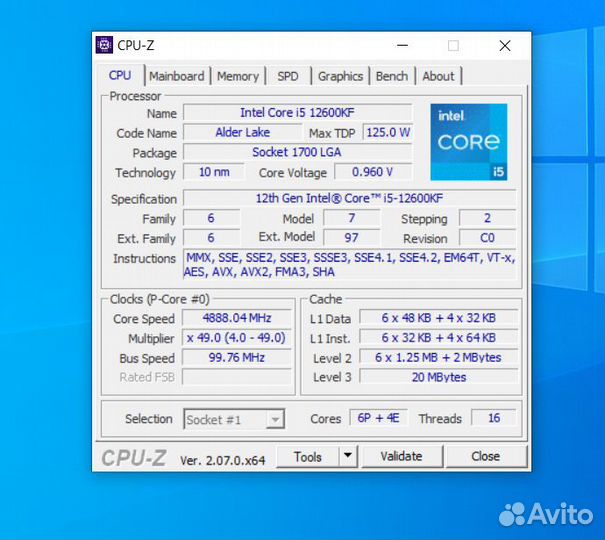The height and width of the screenshot is (540, 605).
Task: Open the Bench tab
Action: point(392,76)
